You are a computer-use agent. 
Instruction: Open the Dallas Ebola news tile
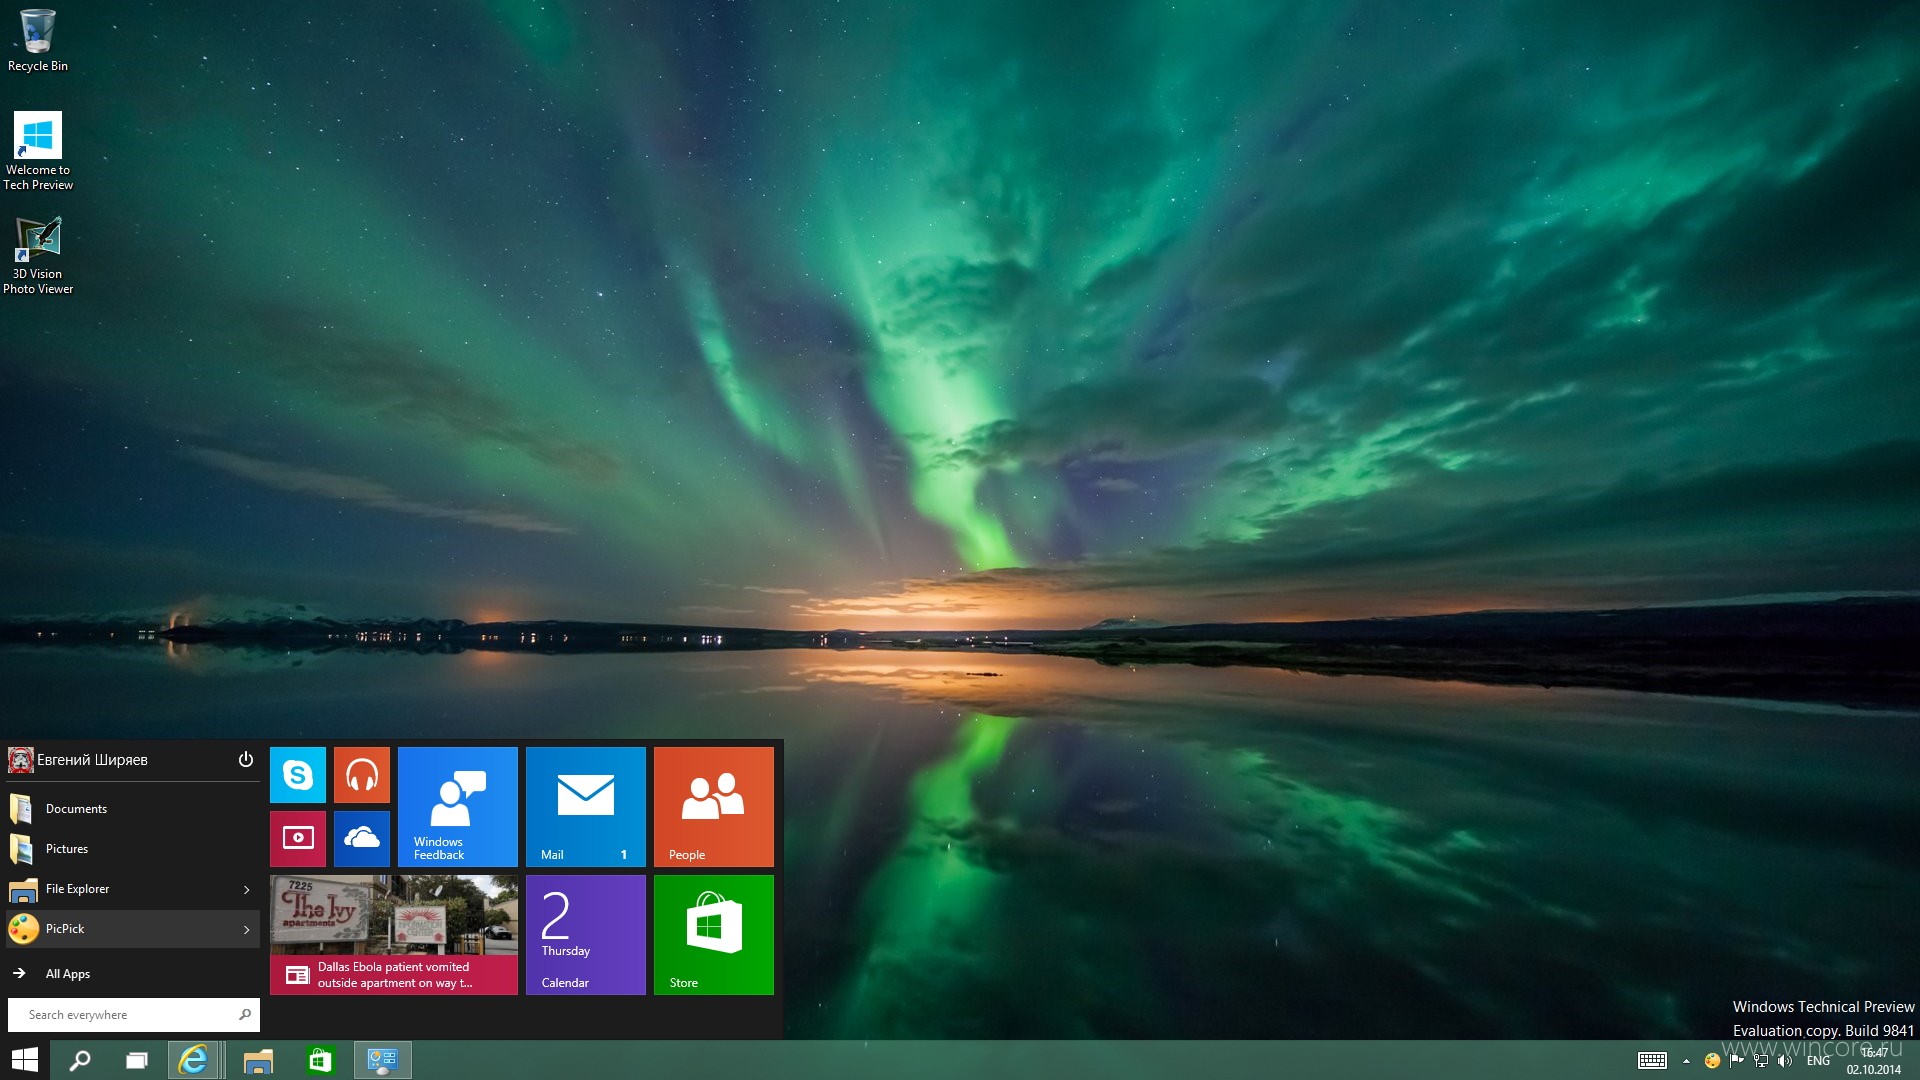point(393,934)
